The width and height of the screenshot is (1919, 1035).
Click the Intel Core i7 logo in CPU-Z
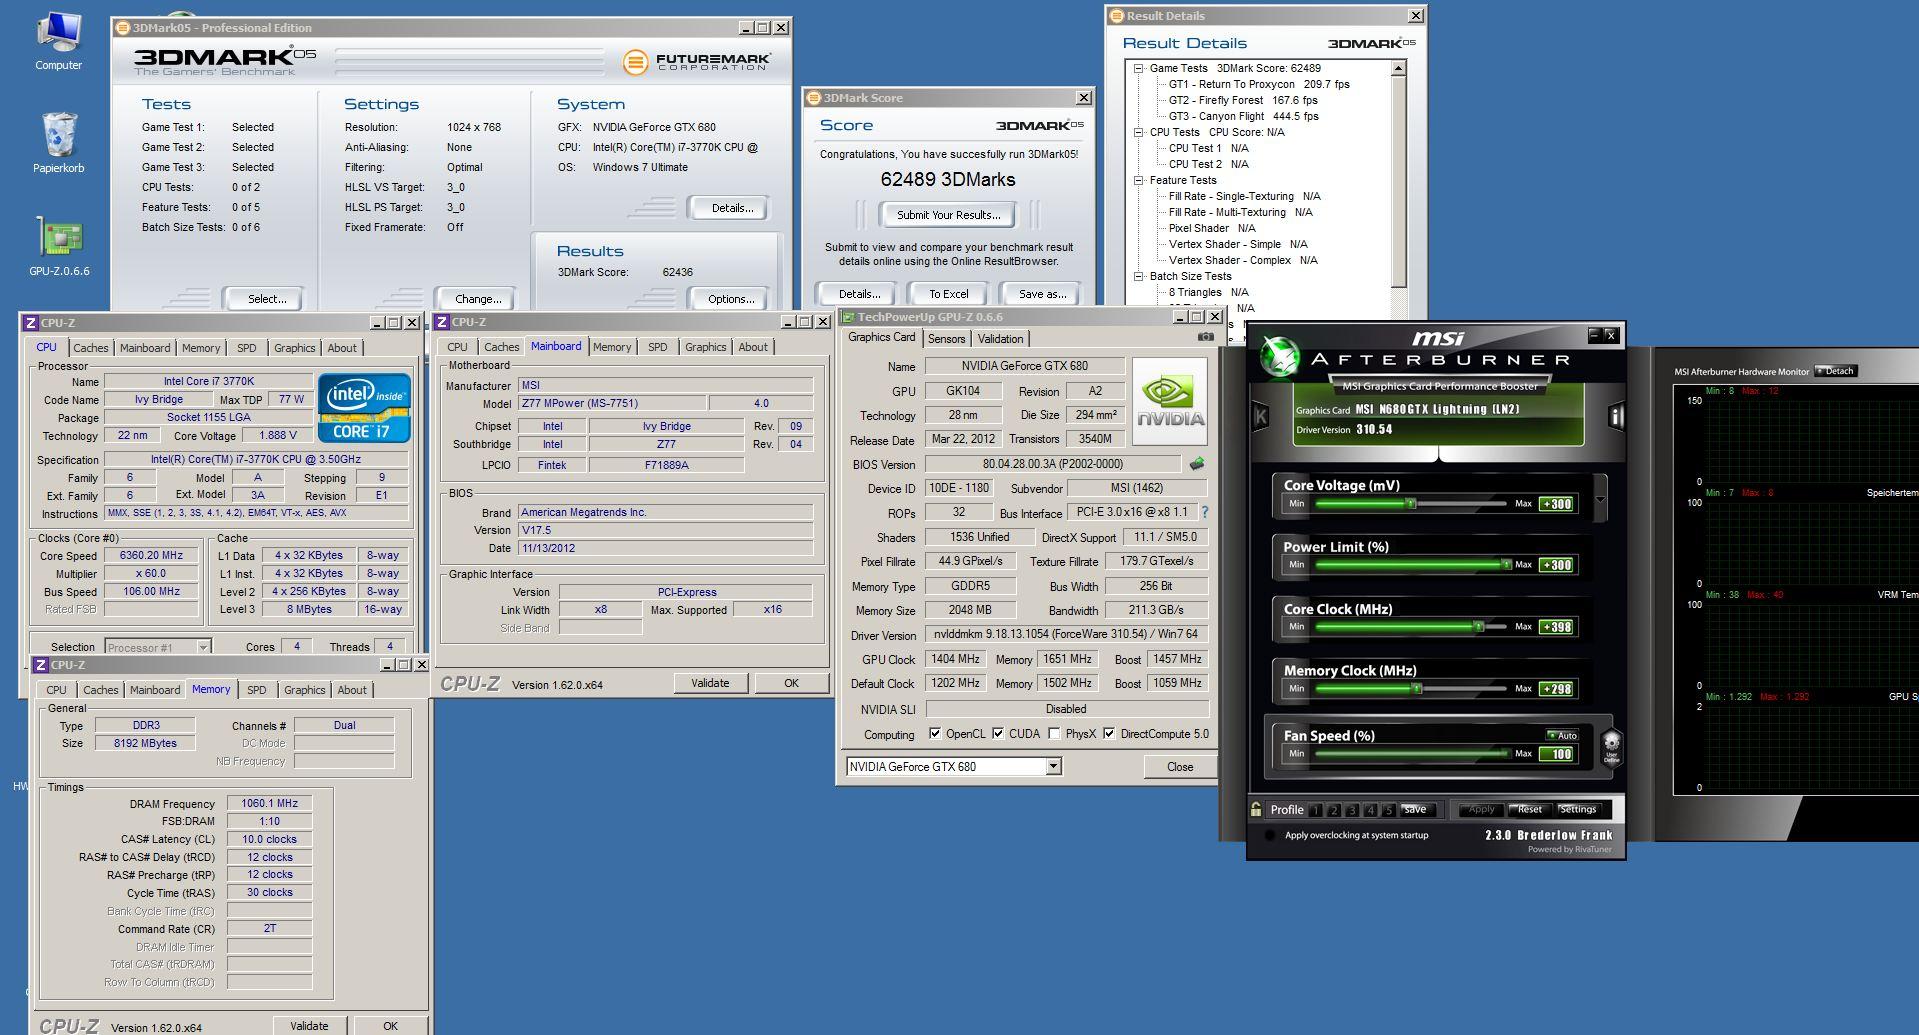364,408
